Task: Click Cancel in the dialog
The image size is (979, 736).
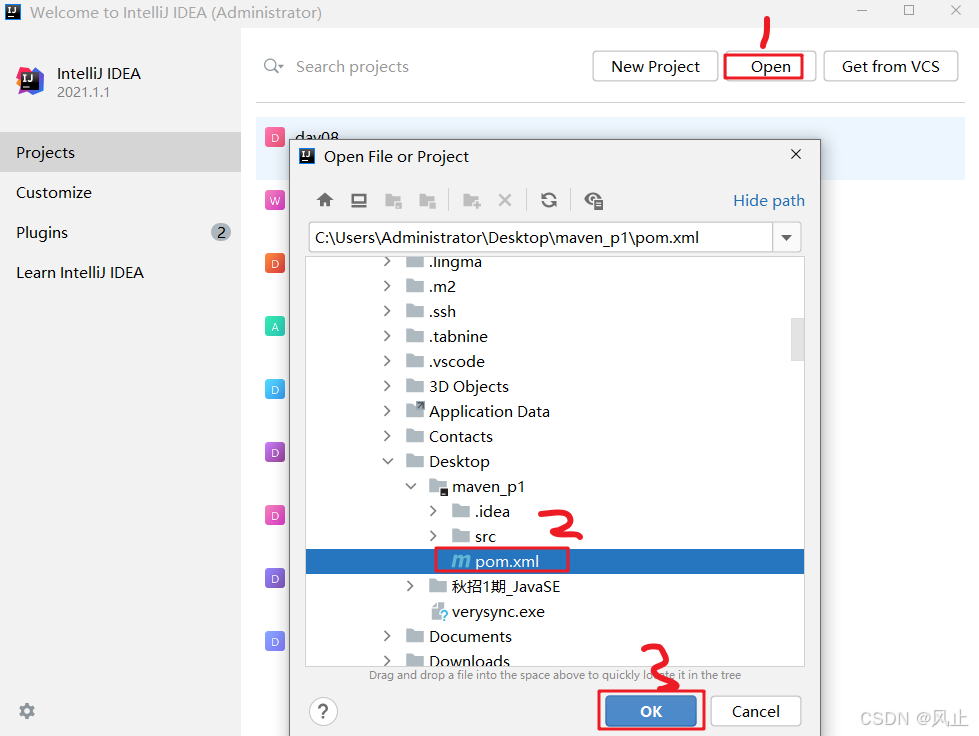Action: (x=755, y=711)
